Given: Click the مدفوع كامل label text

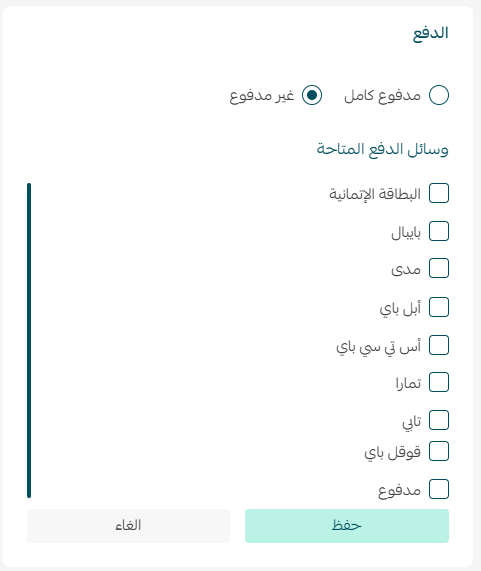Looking at the screenshot, I should (382, 95).
